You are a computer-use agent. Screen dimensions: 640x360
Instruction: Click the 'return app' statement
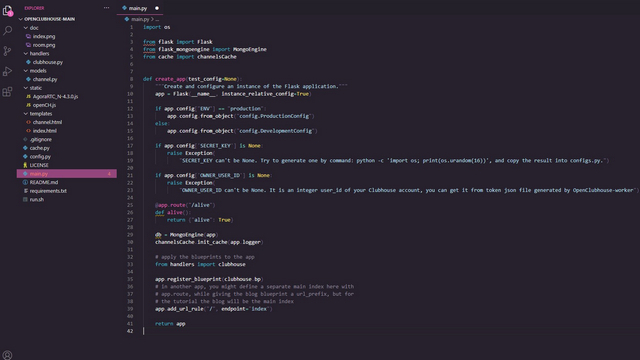coord(170,324)
